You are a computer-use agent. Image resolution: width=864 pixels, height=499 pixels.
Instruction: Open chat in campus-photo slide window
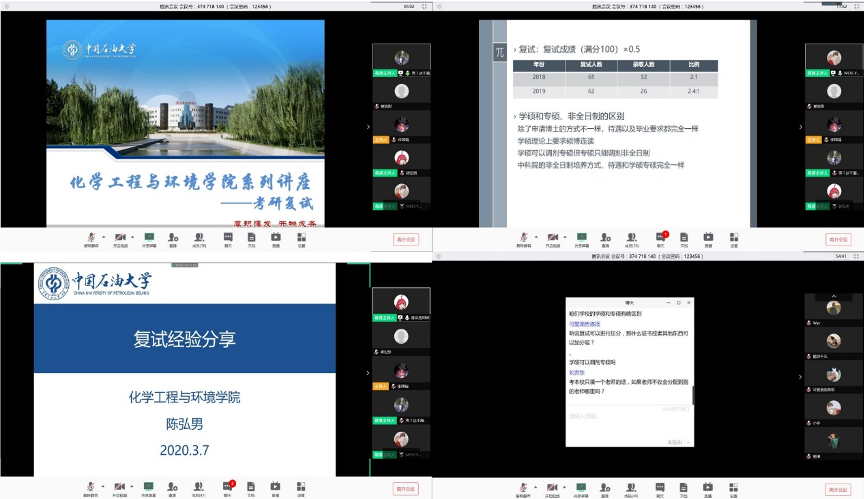228,239
